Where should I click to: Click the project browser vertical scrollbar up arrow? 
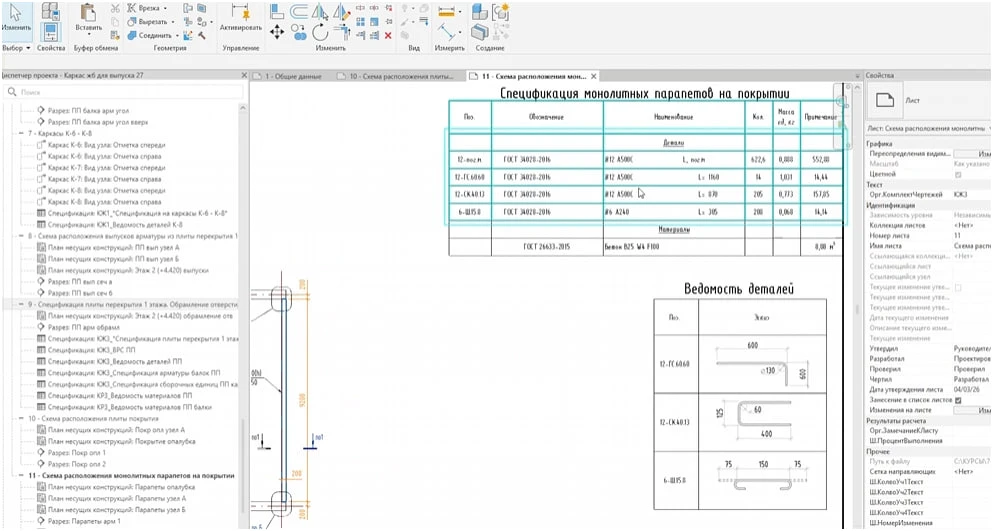coord(243,109)
